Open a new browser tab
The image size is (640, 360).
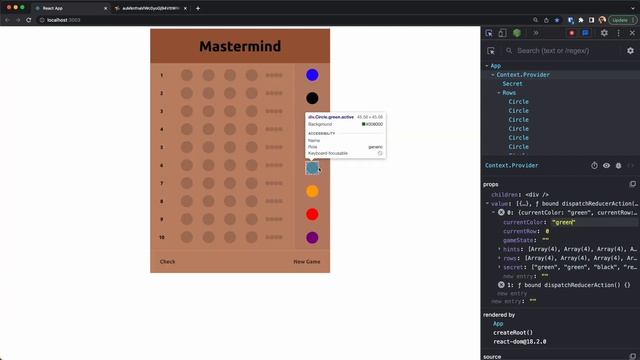pyautogui.click(x=198, y=8)
